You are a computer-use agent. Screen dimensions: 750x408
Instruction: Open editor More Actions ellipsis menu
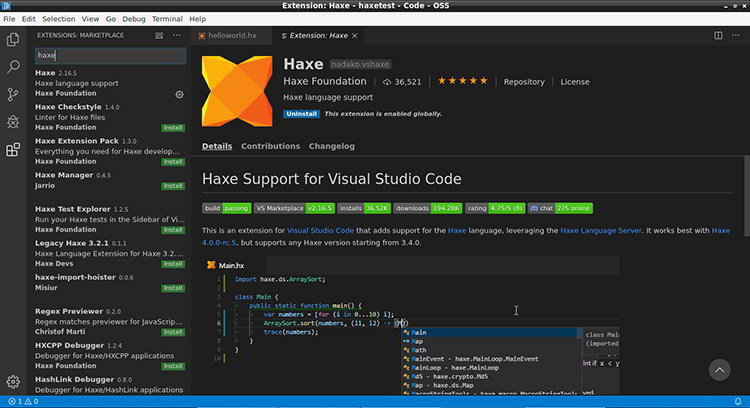point(734,35)
